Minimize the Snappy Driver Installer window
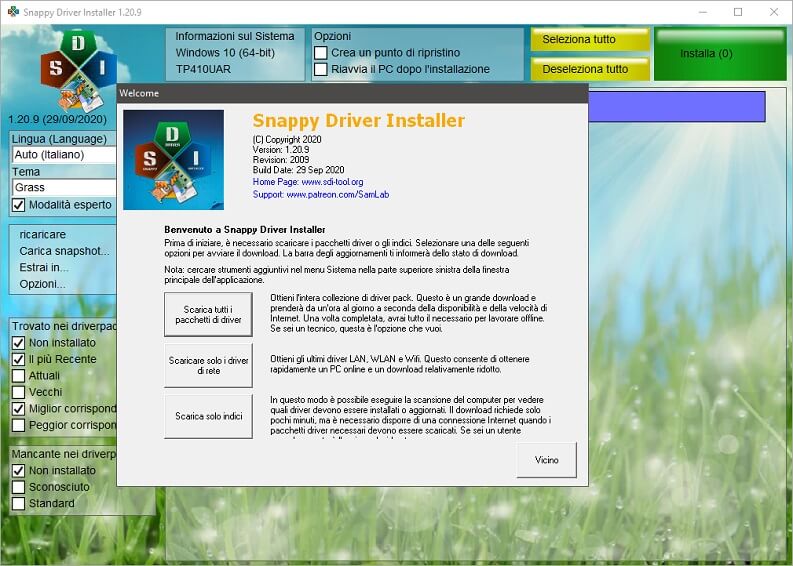 point(702,12)
